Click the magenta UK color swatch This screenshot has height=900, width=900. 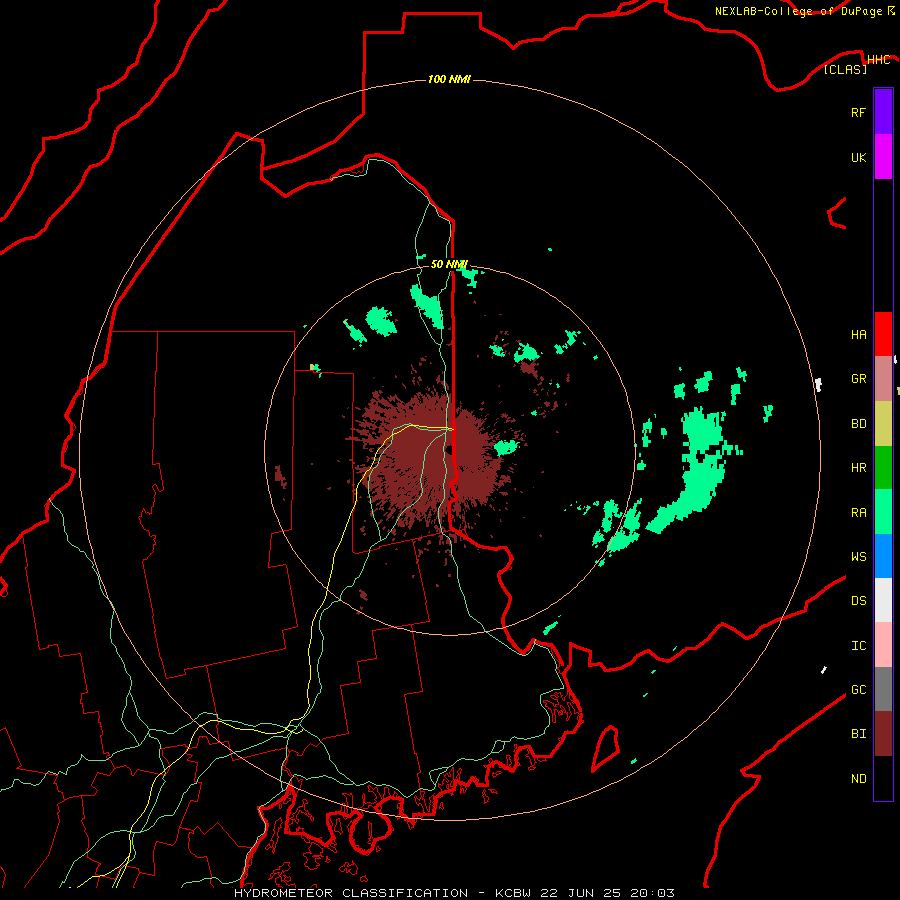[x=883, y=157]
